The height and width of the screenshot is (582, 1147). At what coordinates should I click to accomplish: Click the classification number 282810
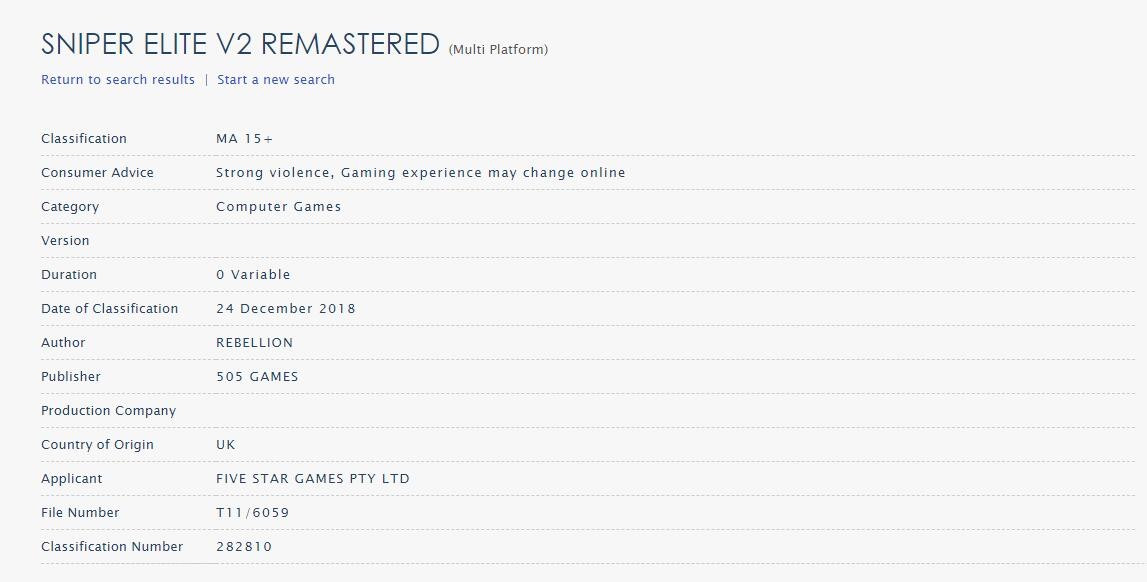(x=244, y=547)
